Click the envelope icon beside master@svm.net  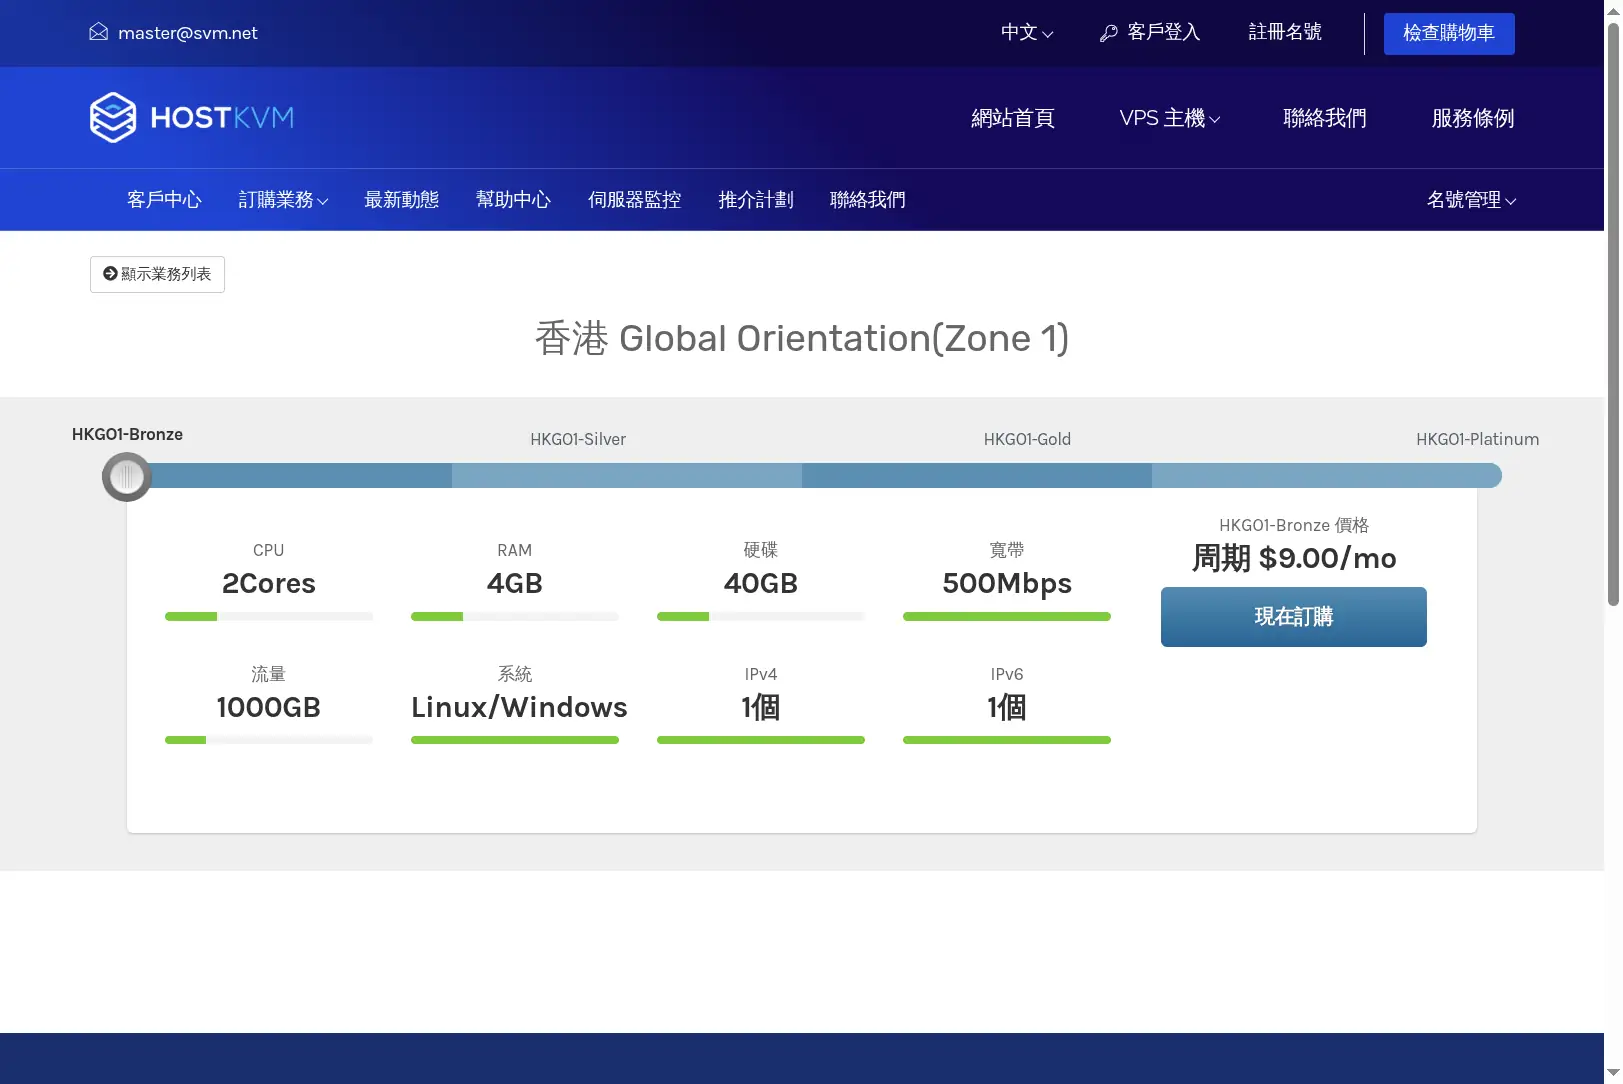[98, 32]
